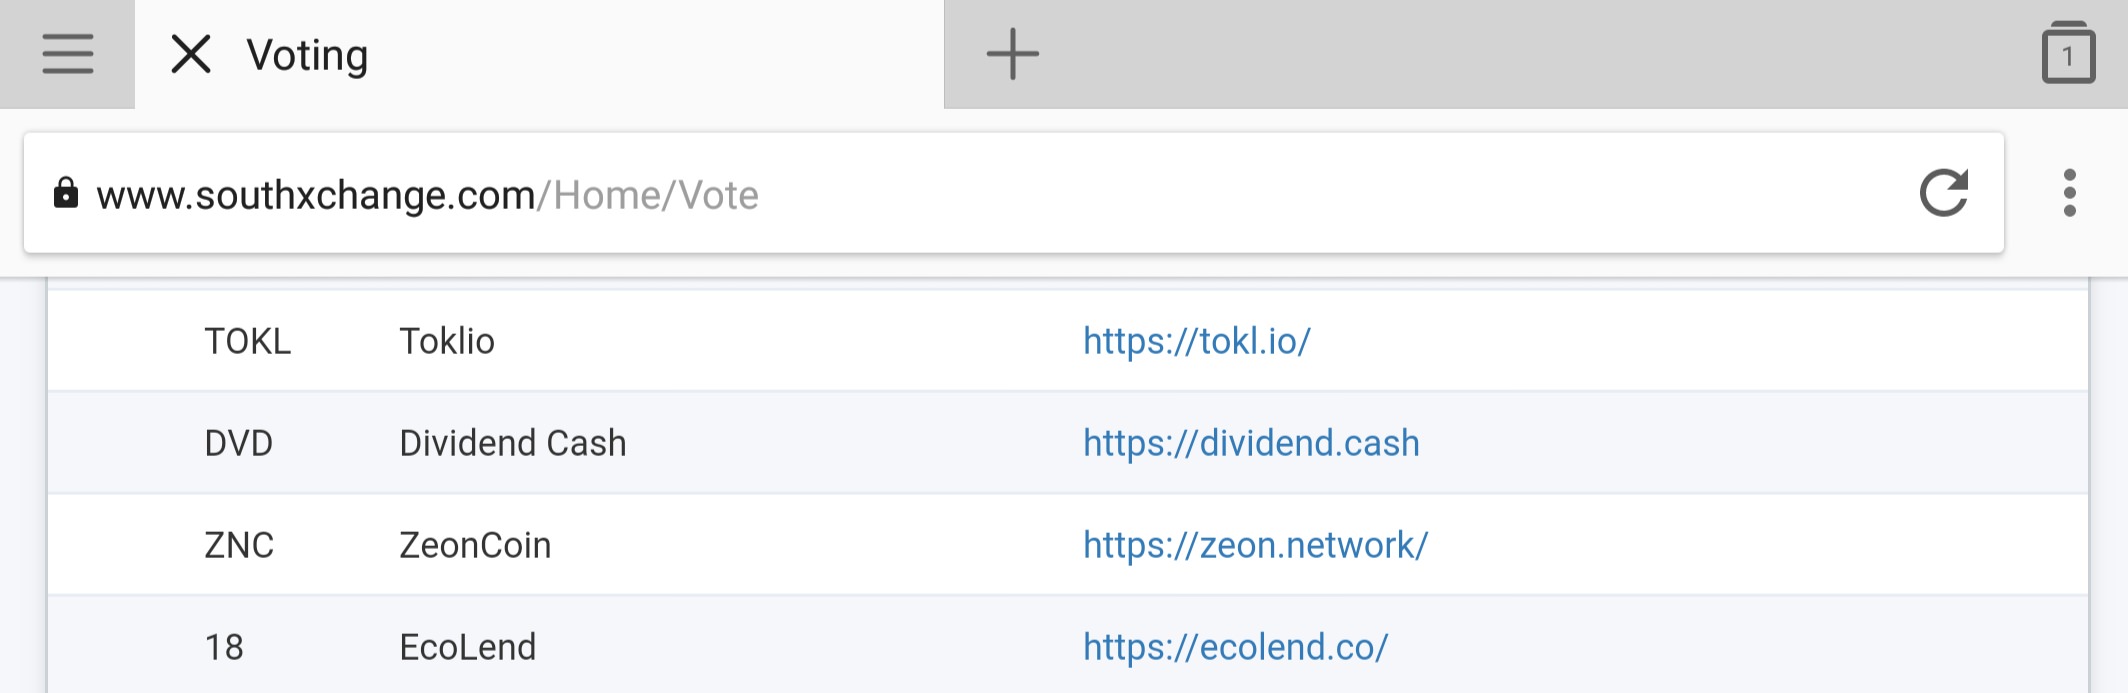The image size is (2128, 693).
Task: Open the hamburger menu icon
Action: [67, 54]
